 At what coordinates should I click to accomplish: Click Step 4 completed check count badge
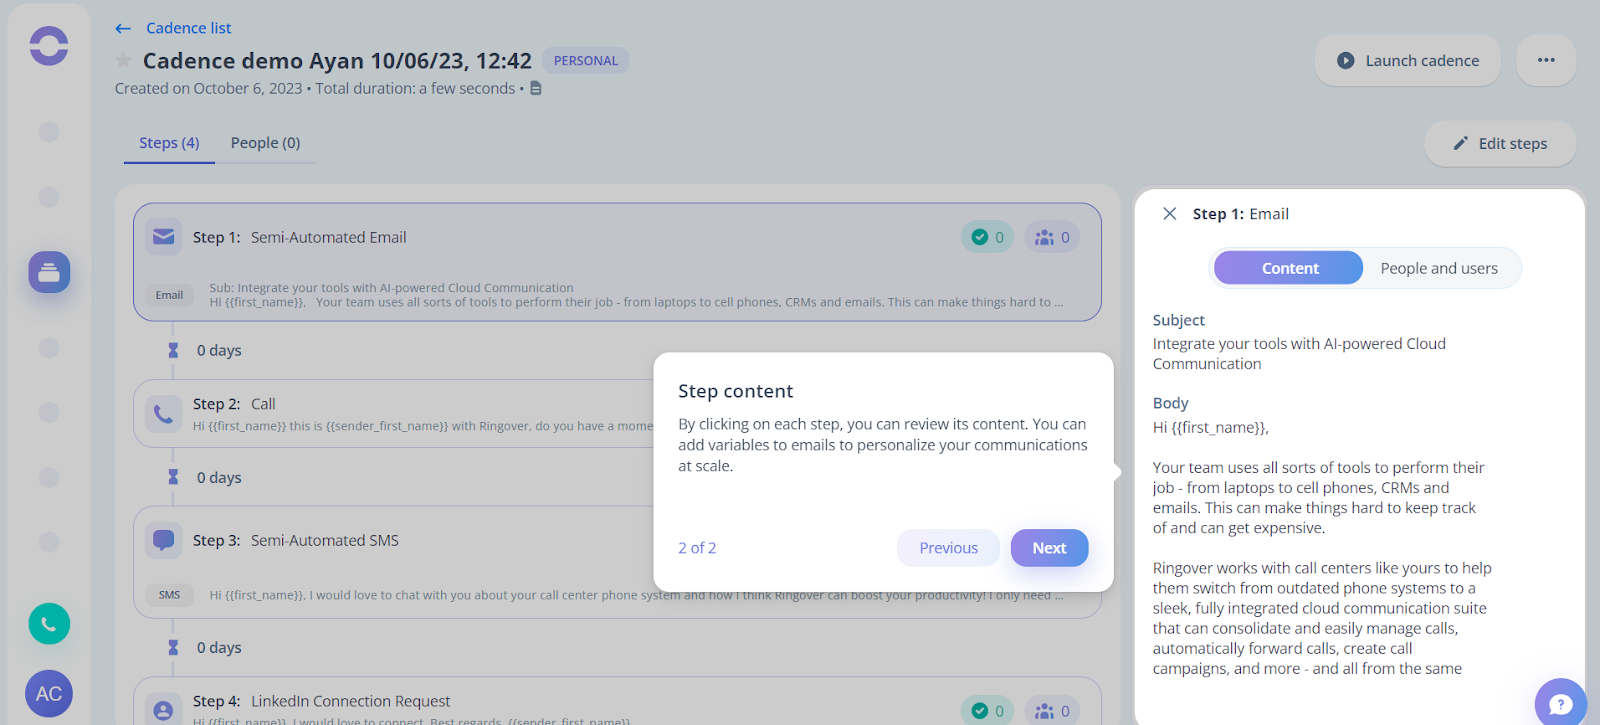[x=987, y=711]
